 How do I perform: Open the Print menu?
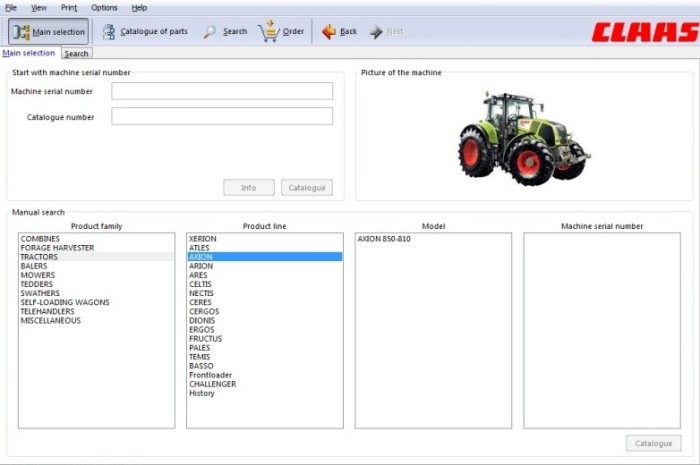(69, 8)
